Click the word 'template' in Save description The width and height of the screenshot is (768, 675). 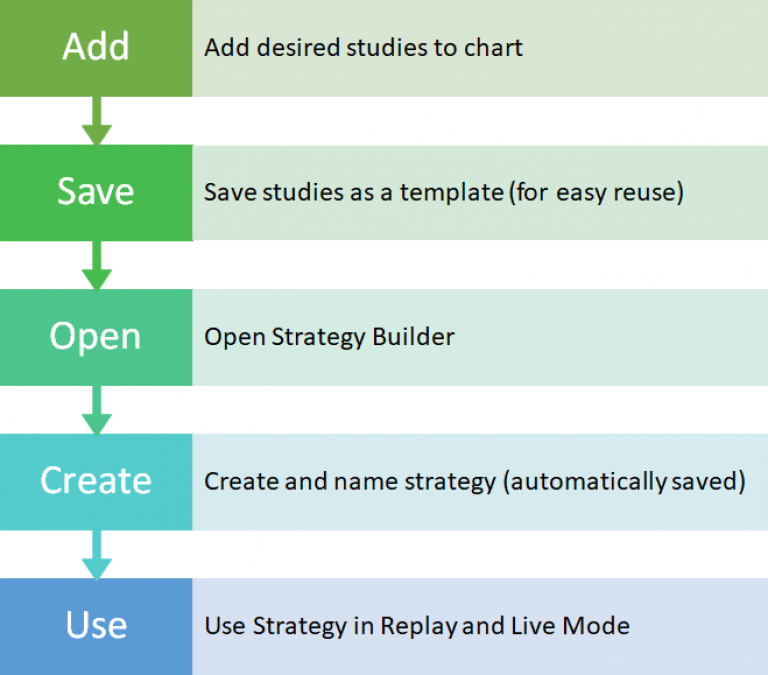[x=452, y=193]
